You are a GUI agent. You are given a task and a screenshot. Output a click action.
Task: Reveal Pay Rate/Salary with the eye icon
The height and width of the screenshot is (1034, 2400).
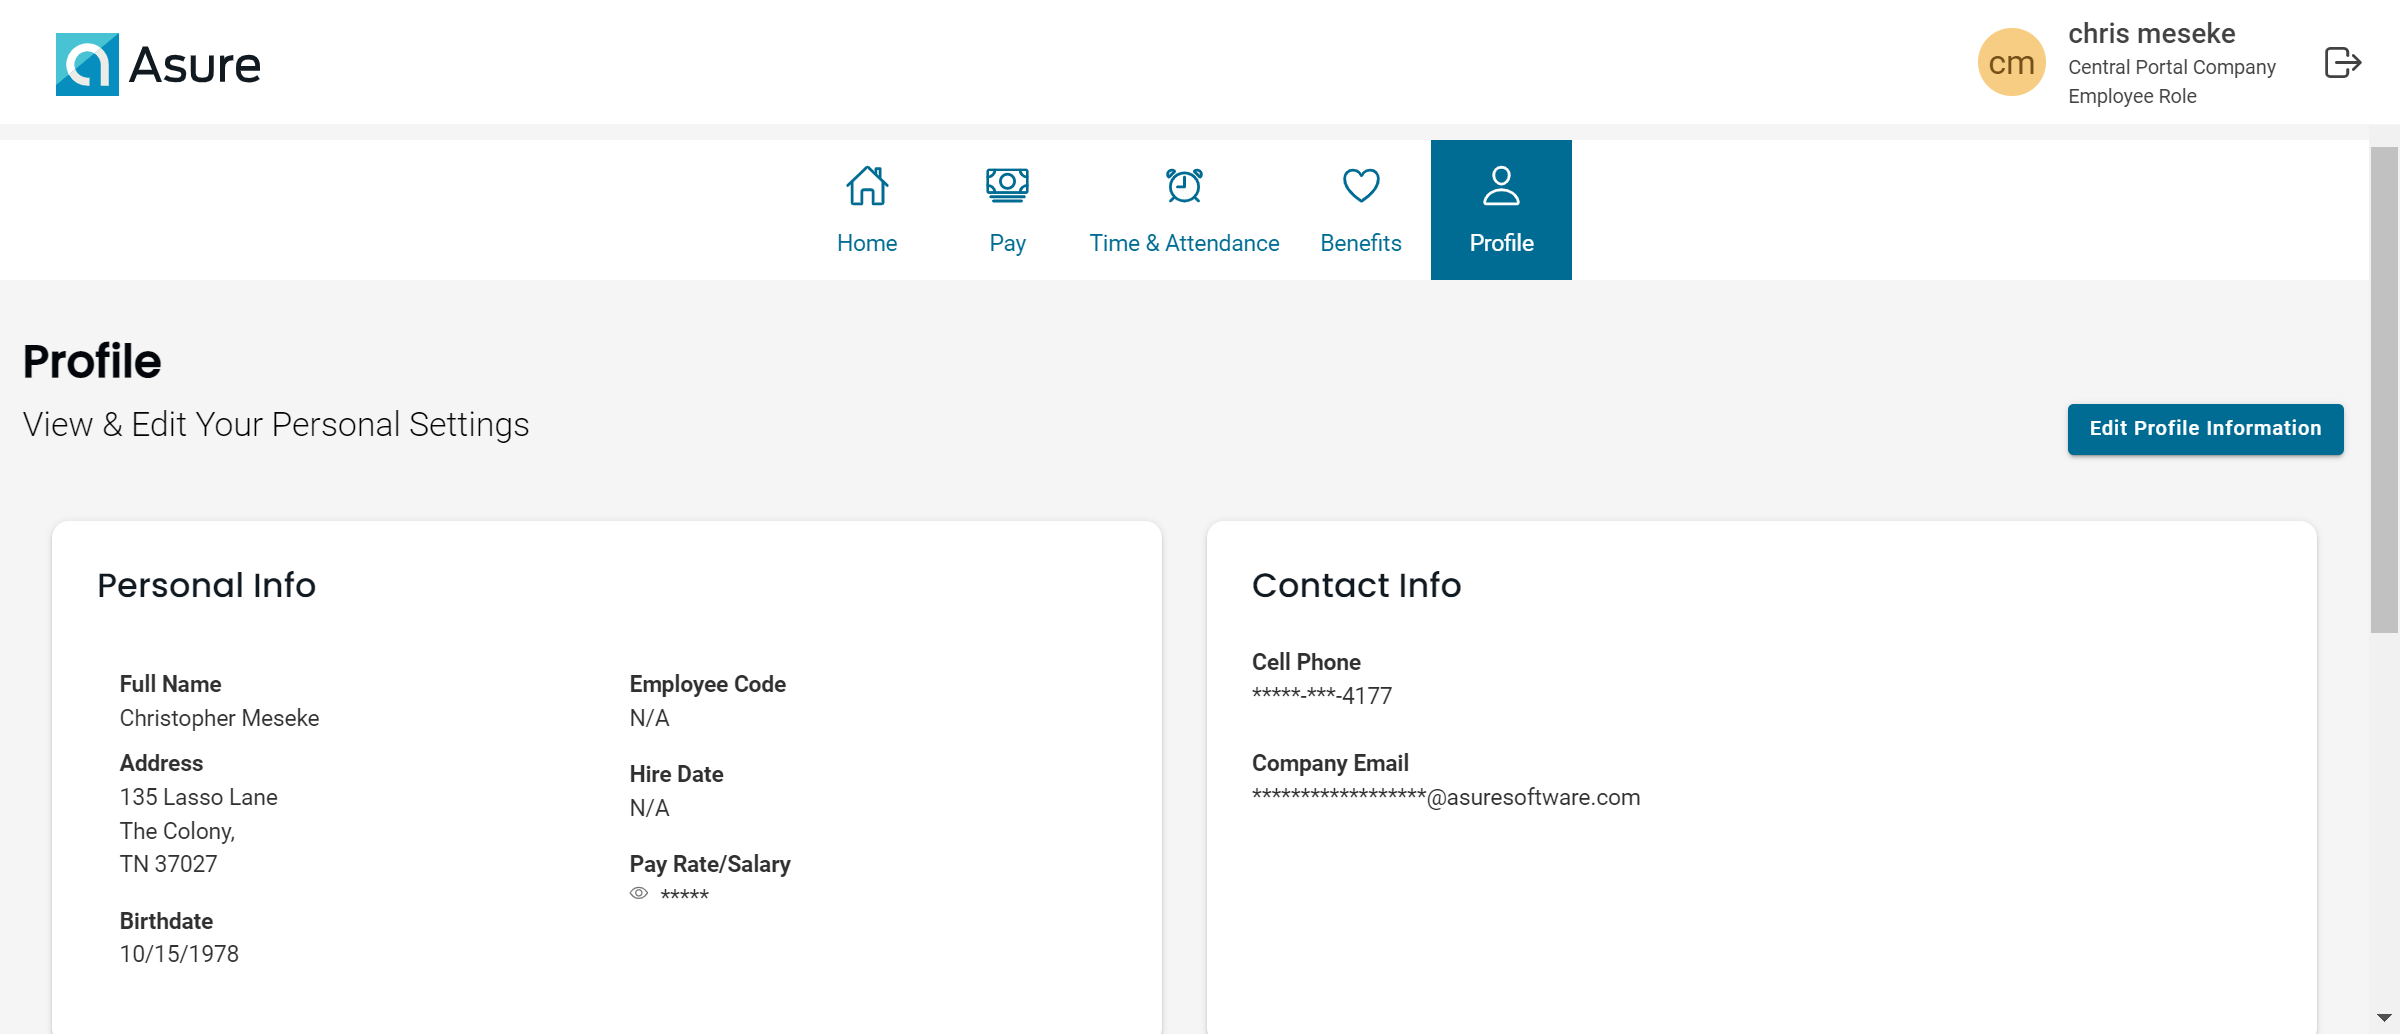pos(639,893)
